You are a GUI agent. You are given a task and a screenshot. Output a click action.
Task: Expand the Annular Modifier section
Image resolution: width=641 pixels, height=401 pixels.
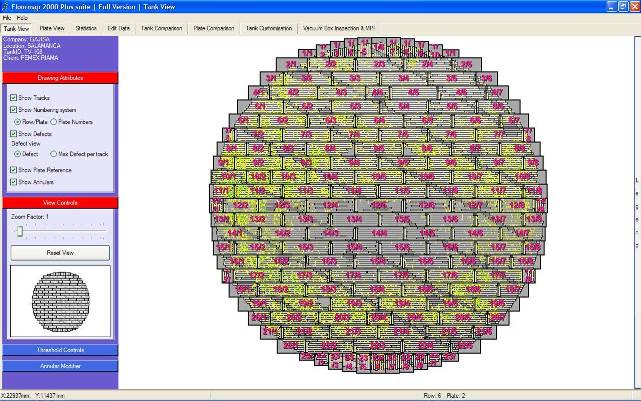coord(59,365)
